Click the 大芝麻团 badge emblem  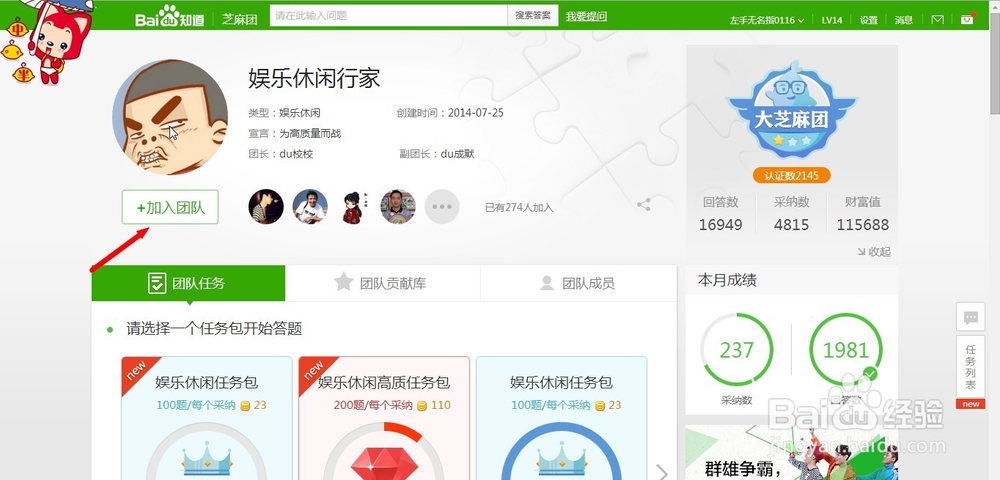pos(791,110)
